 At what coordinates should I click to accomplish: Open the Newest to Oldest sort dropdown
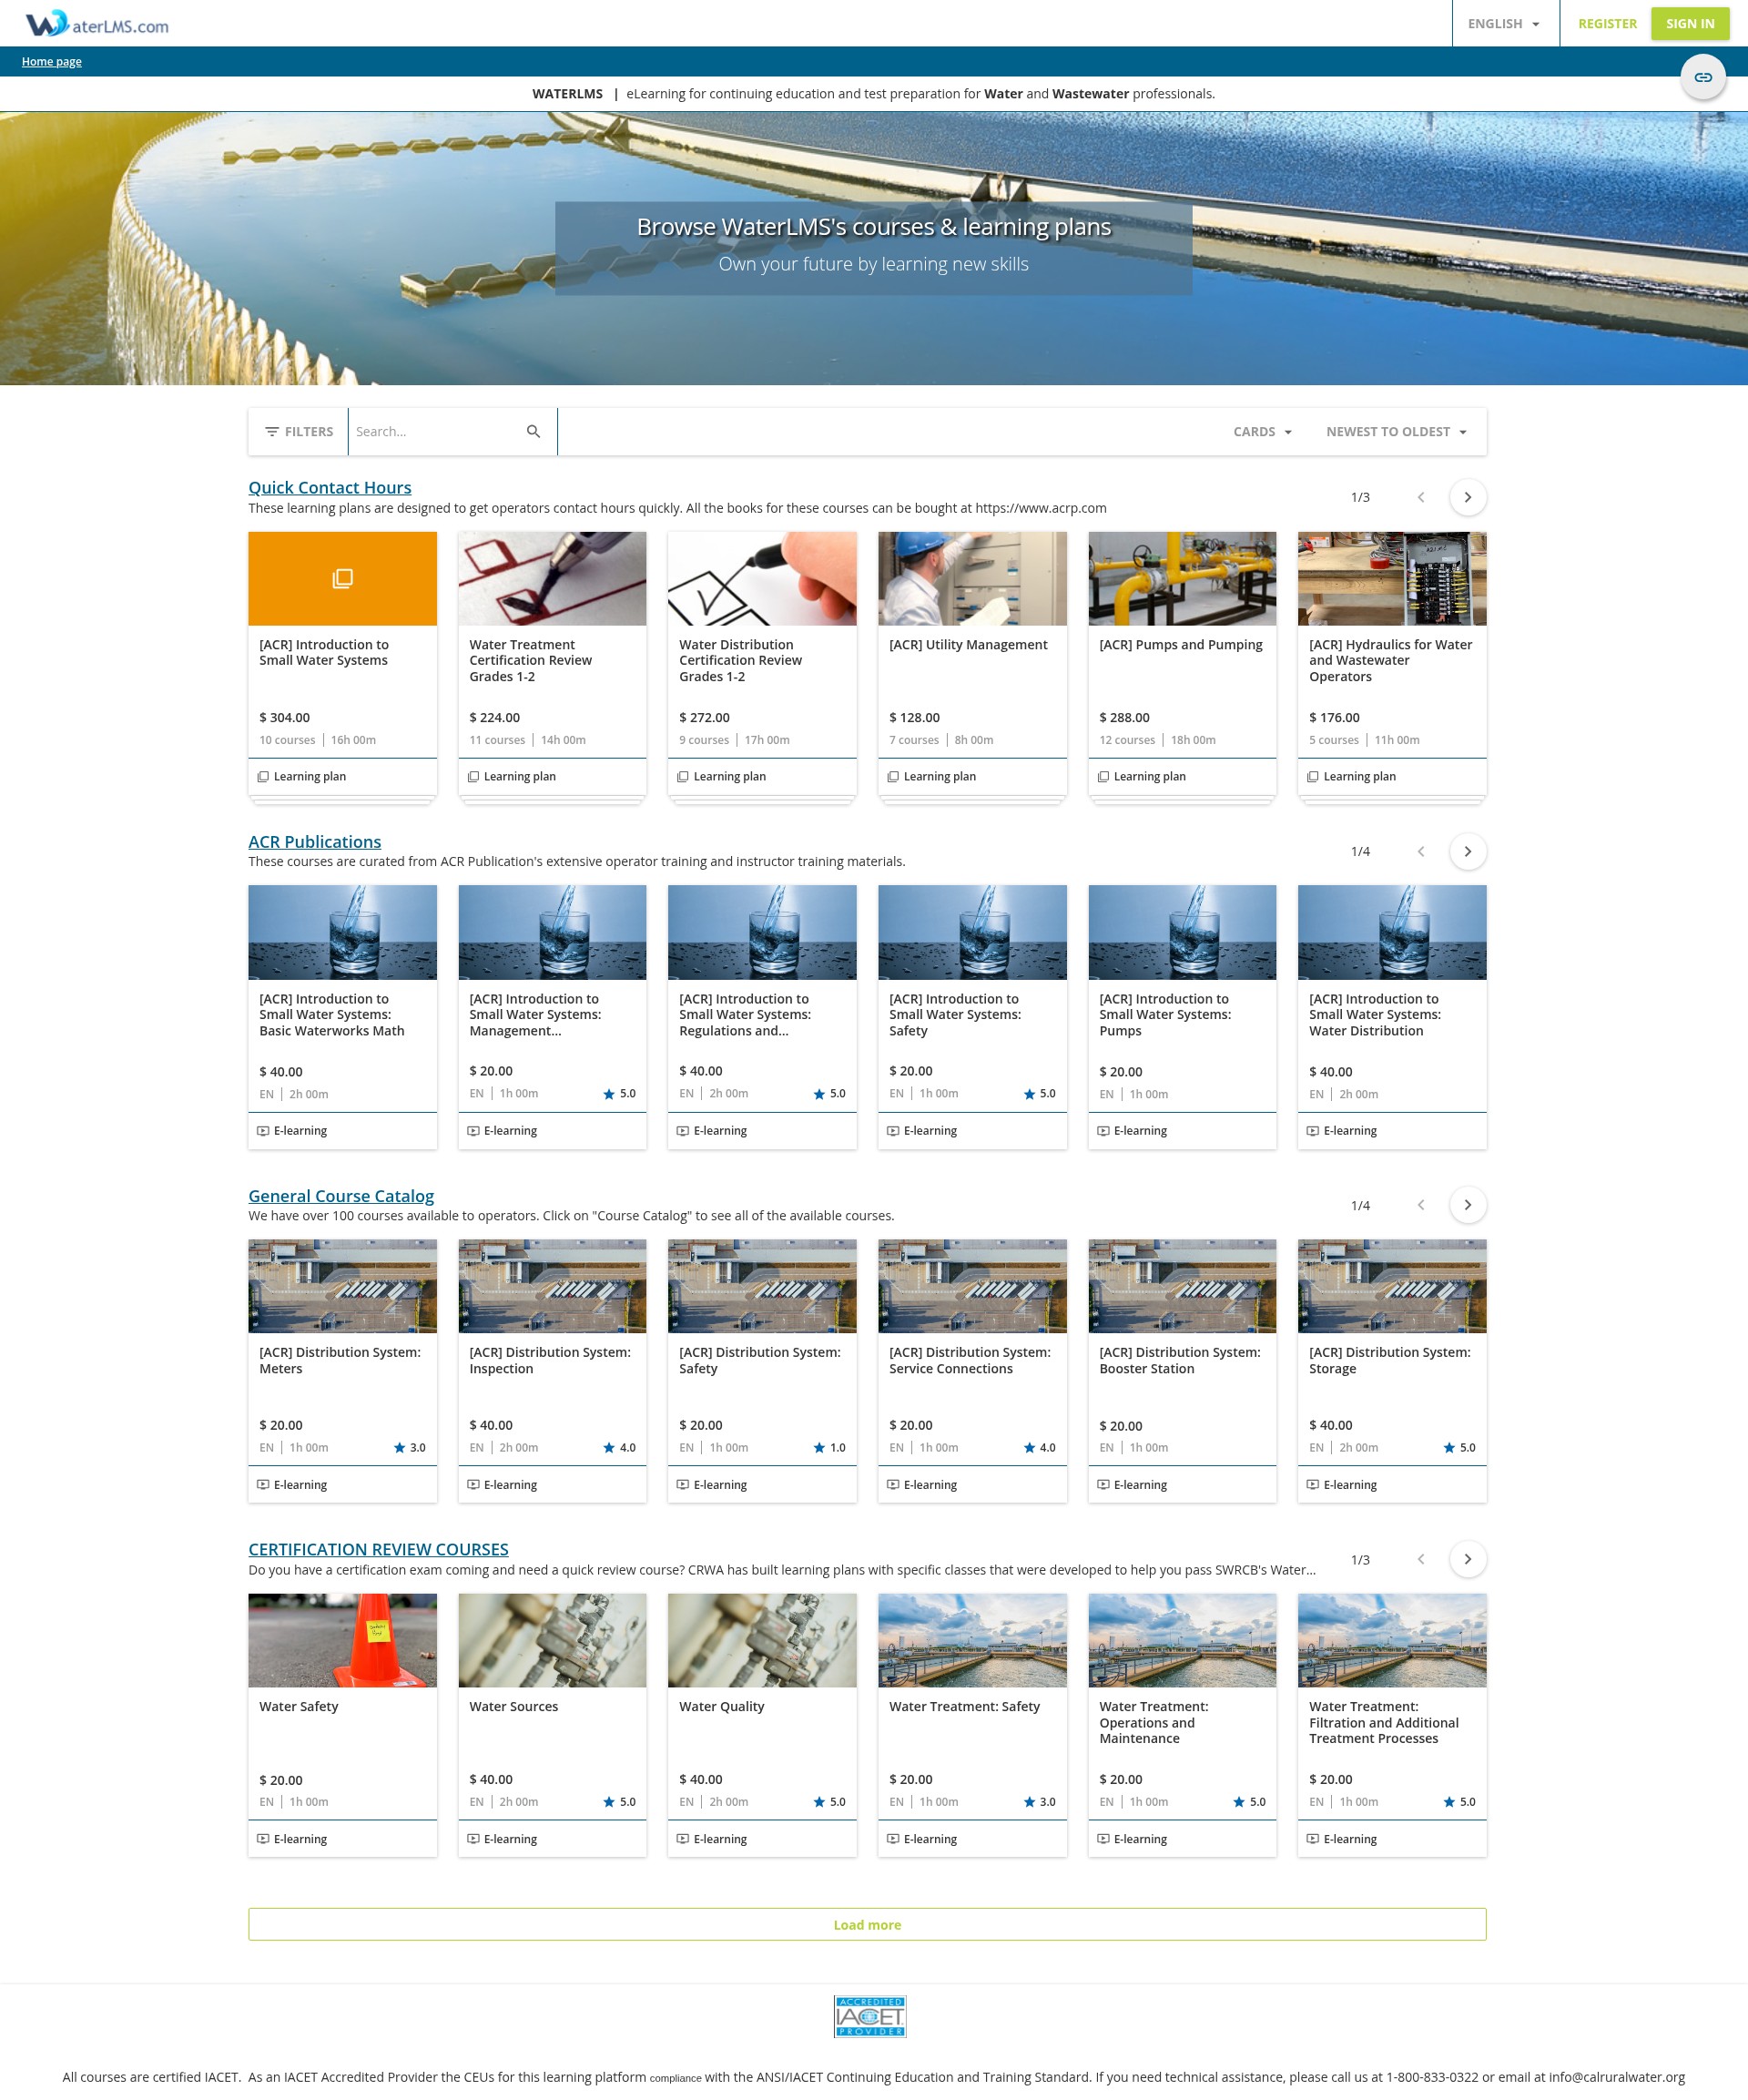(x=1397, y=431)
